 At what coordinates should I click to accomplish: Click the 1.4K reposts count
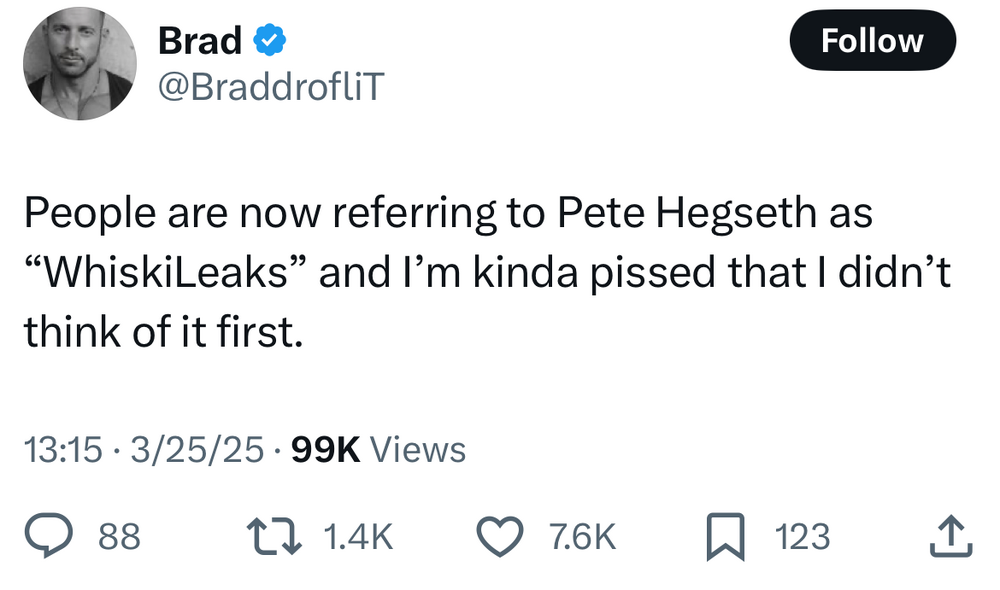click(359, 538)
